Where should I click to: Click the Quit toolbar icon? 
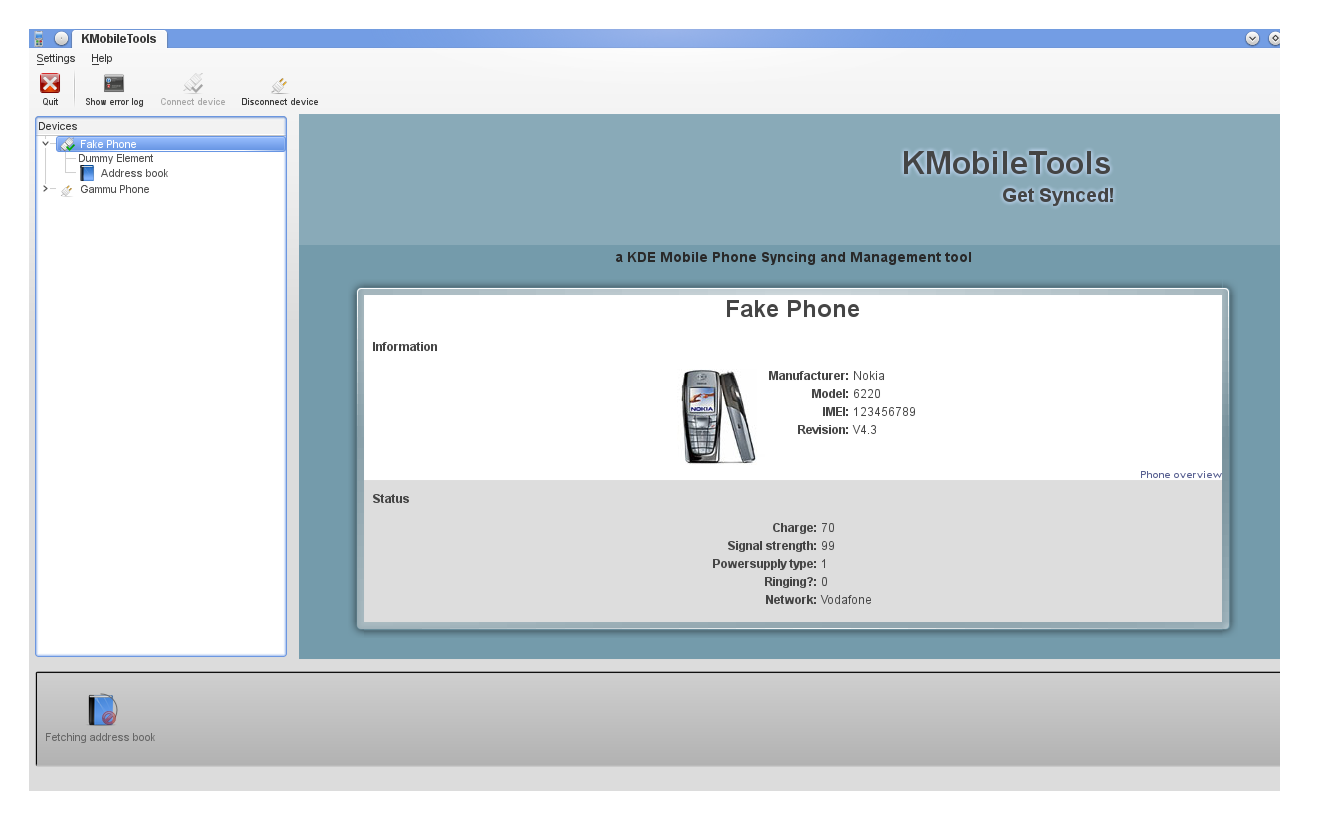coord(50,84)
